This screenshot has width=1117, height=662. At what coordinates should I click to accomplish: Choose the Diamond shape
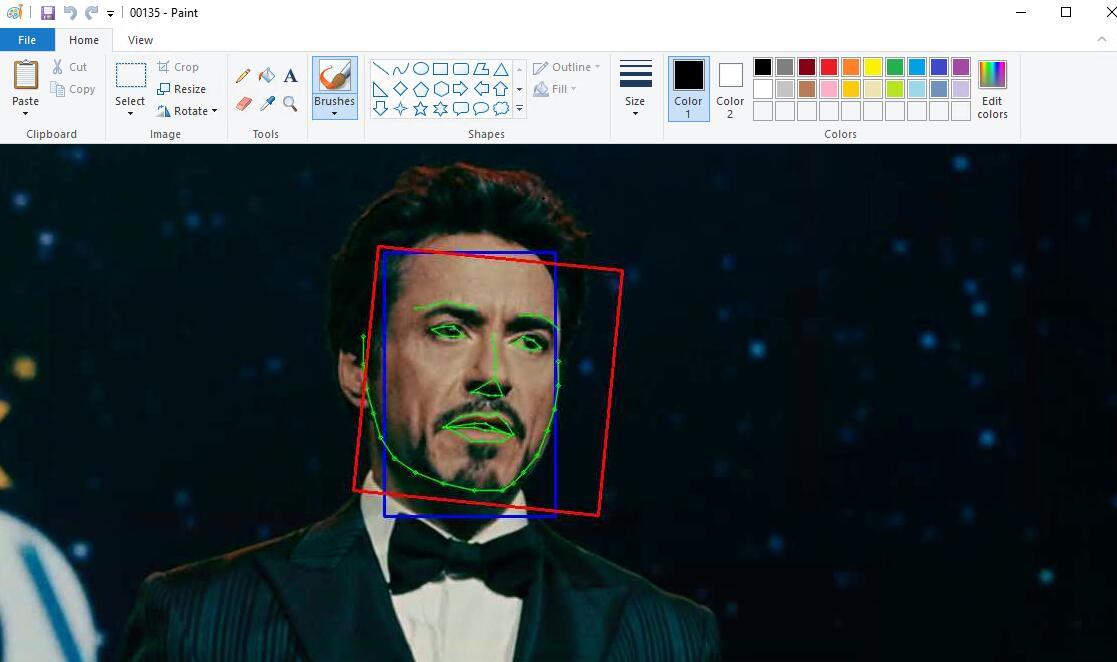pos(401,89)
